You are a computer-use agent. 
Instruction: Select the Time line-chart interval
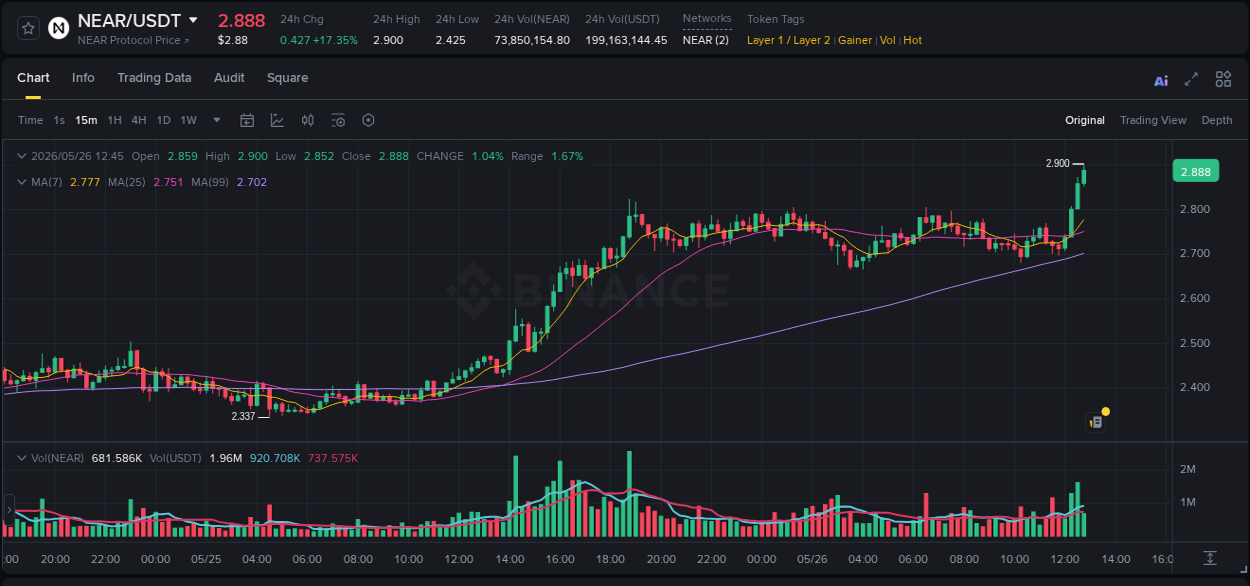pyautogui.click(x=30, y=120)
